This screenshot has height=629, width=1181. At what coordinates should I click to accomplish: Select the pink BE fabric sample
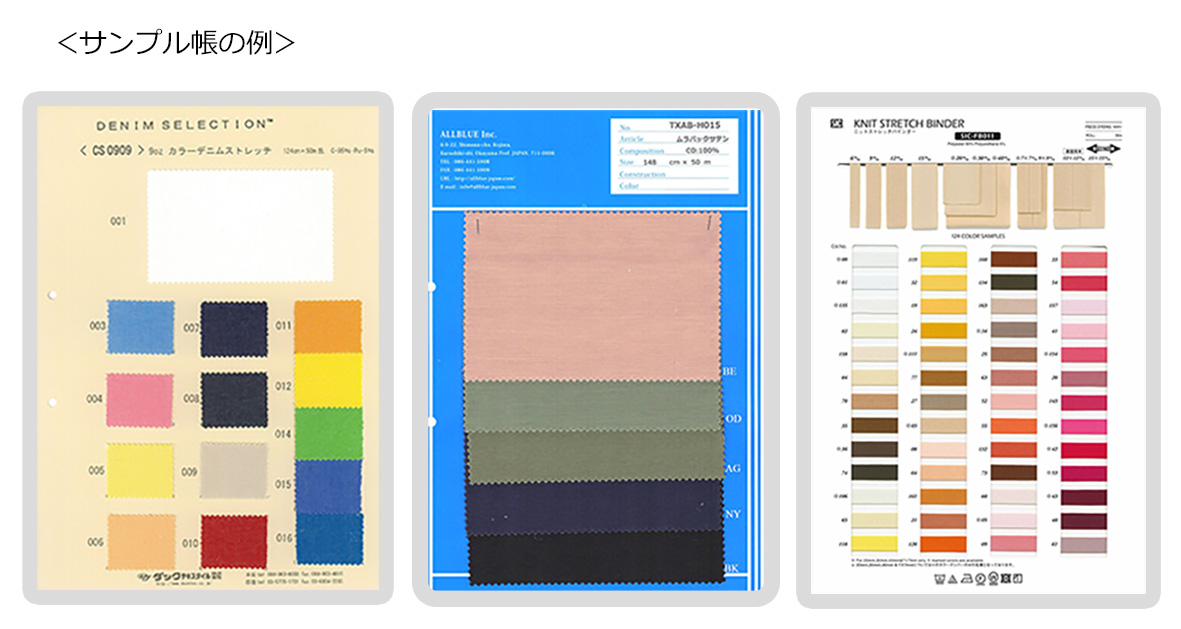point(593,296)
